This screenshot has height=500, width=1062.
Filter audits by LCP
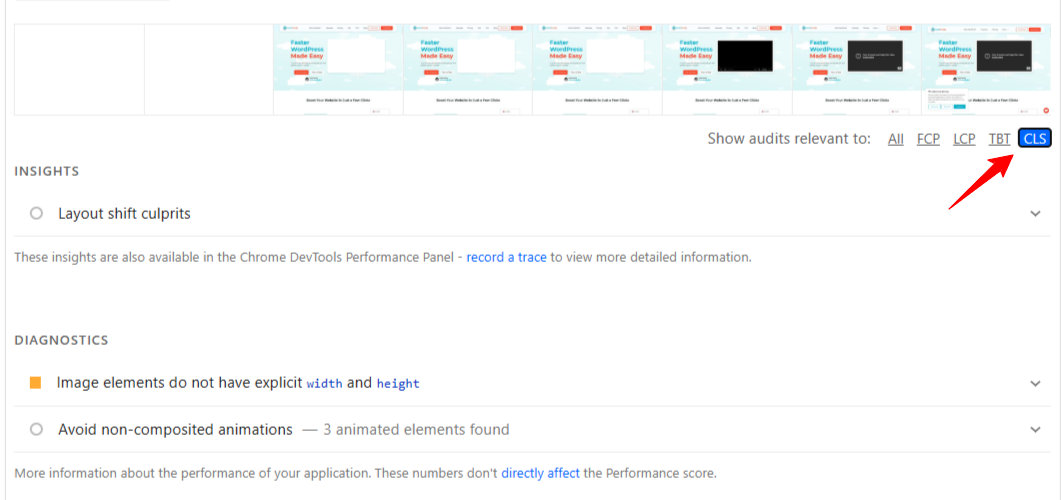964,139
